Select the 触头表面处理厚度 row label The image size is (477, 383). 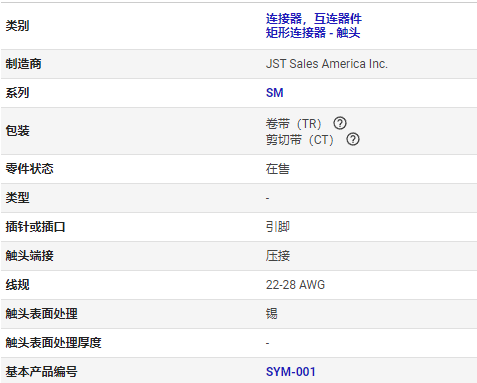point(53,343)
